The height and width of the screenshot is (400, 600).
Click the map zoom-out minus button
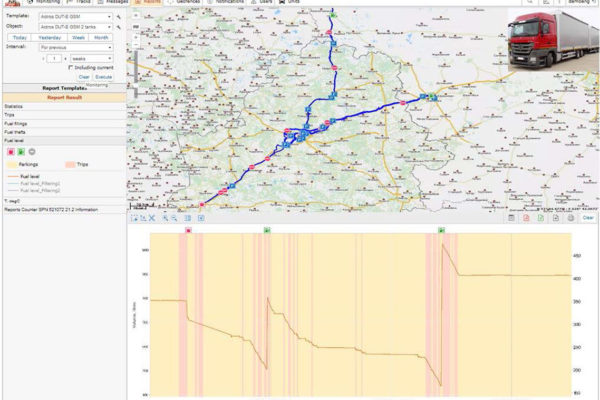click(136, 45)
